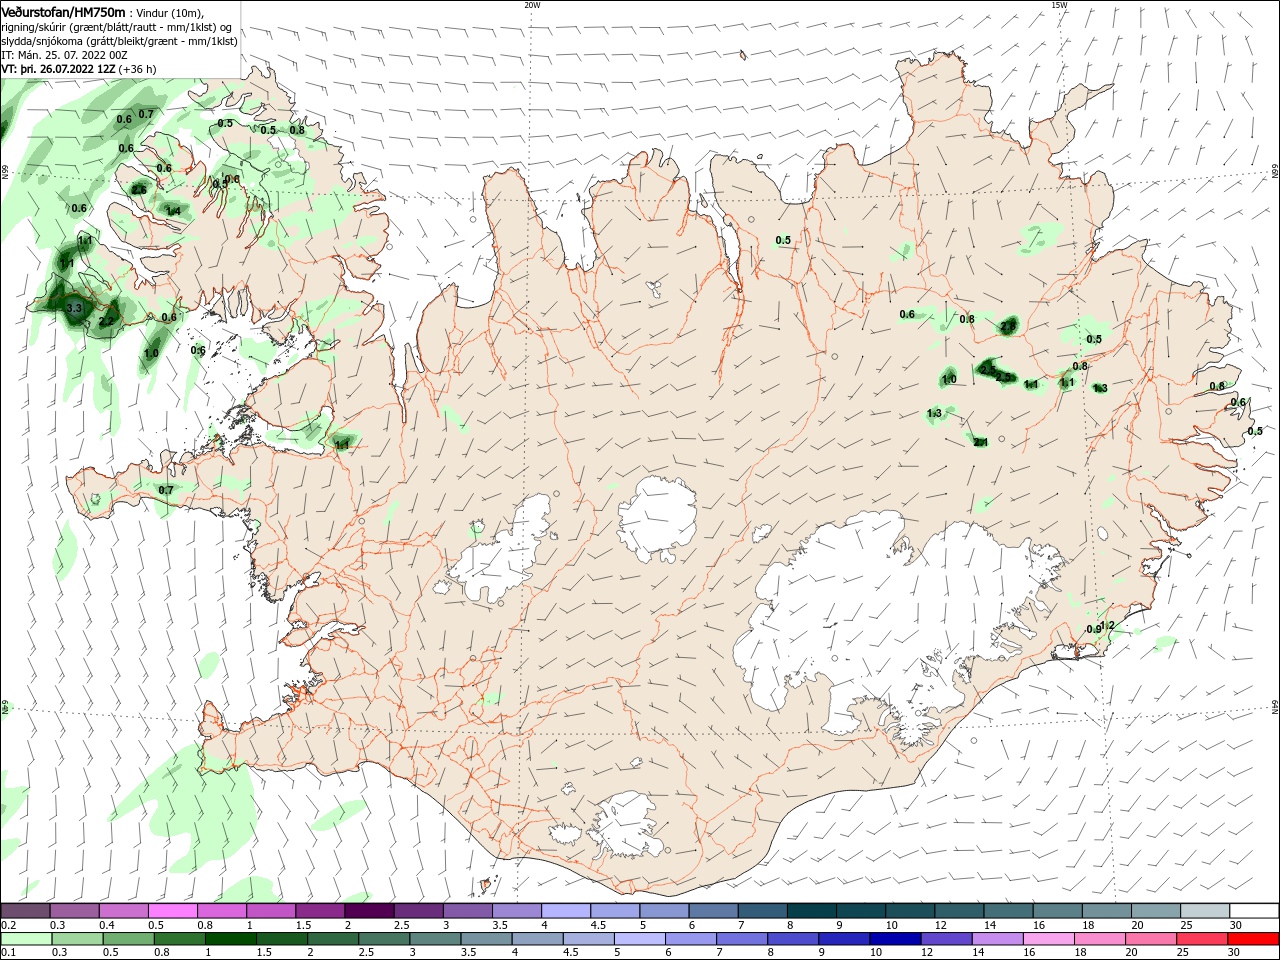Pick deep blue bottom-row swatch between 10 and 12
1280x960 pixels.
(894, 939)
